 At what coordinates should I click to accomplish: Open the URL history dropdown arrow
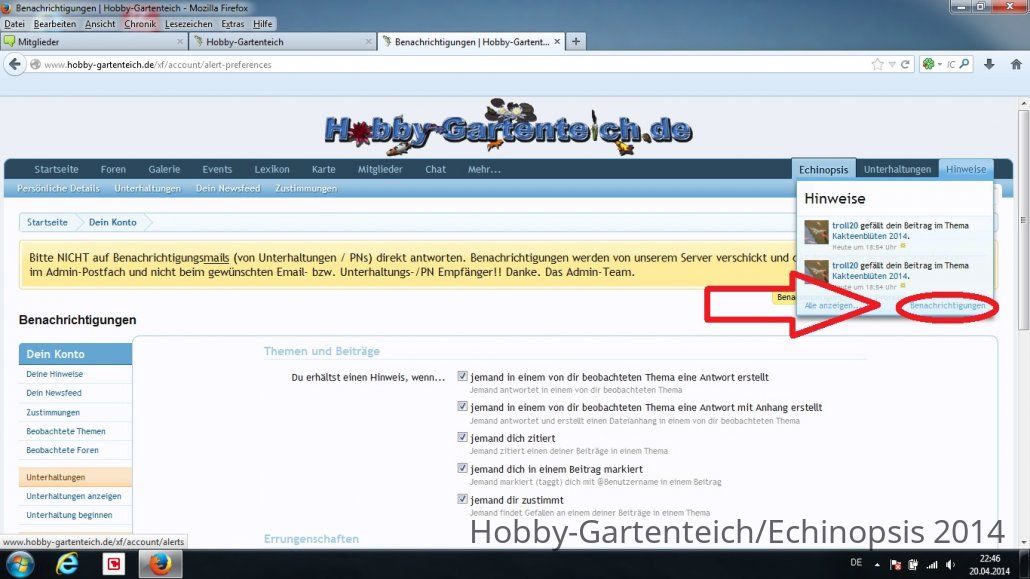[x=892, y=64]
